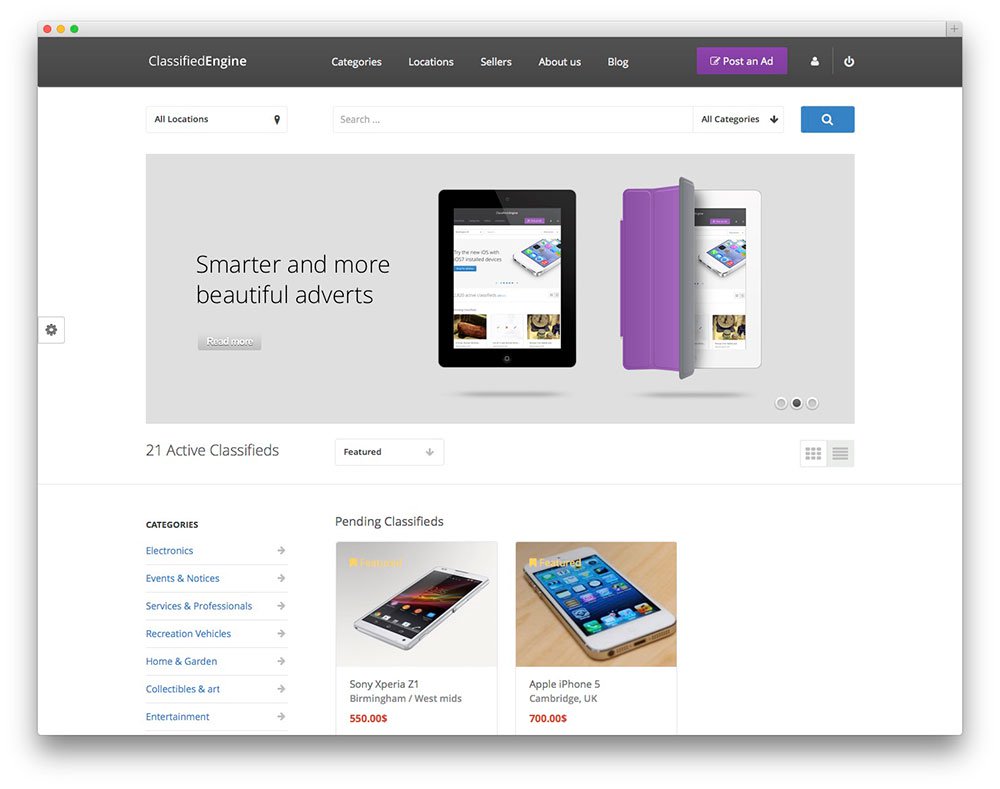1000x789 pixels.
Task: Select the third slider dot indicator
Action: click(x=812, y=403)
